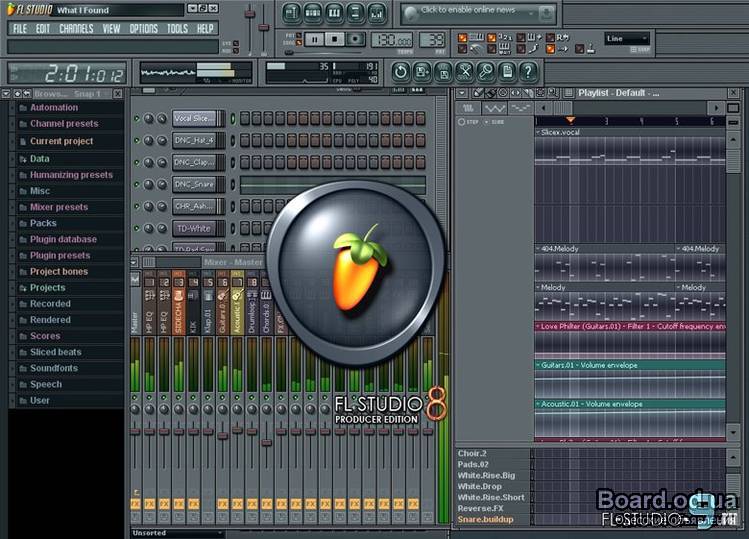This screenshot has height=539, width=749.
Task: Mute the TD-White channel green LED
Action: click(x=137, y=228)
